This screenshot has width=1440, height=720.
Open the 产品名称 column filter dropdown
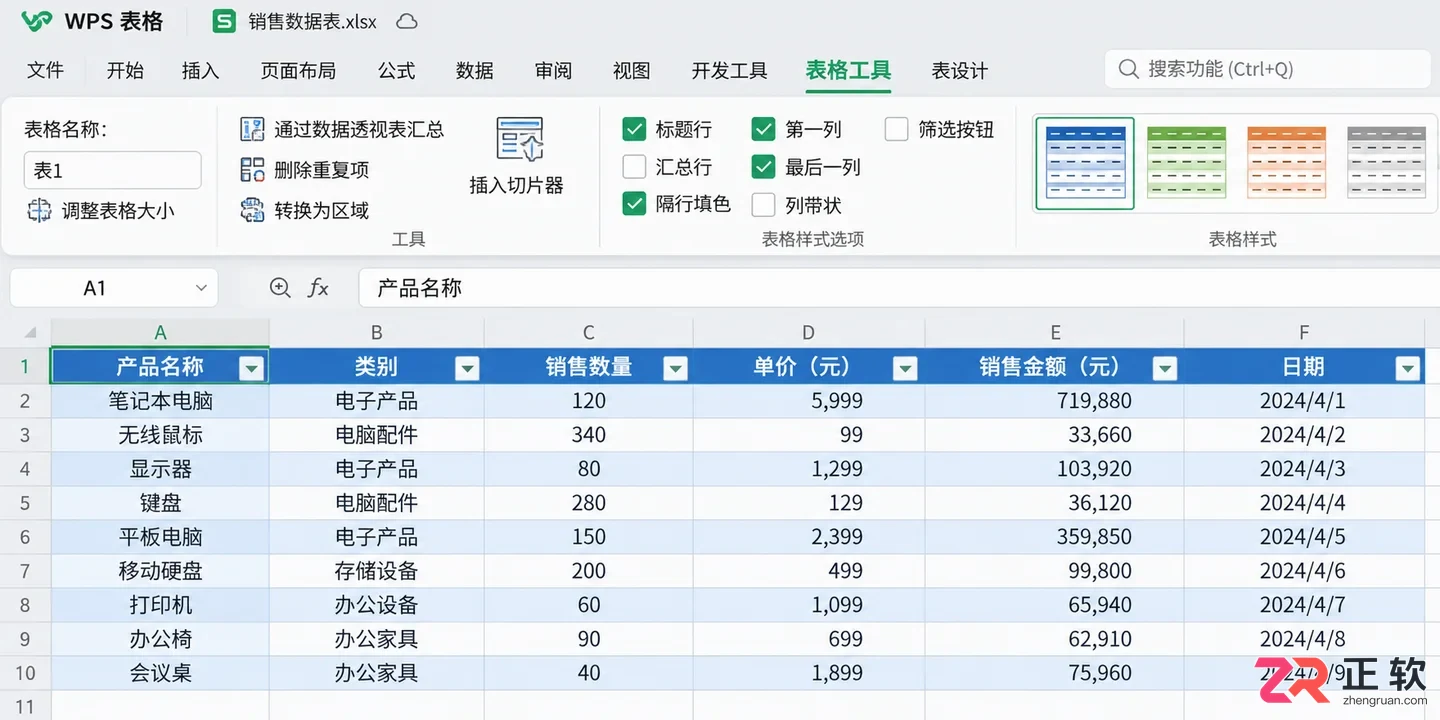pos(252,369)
